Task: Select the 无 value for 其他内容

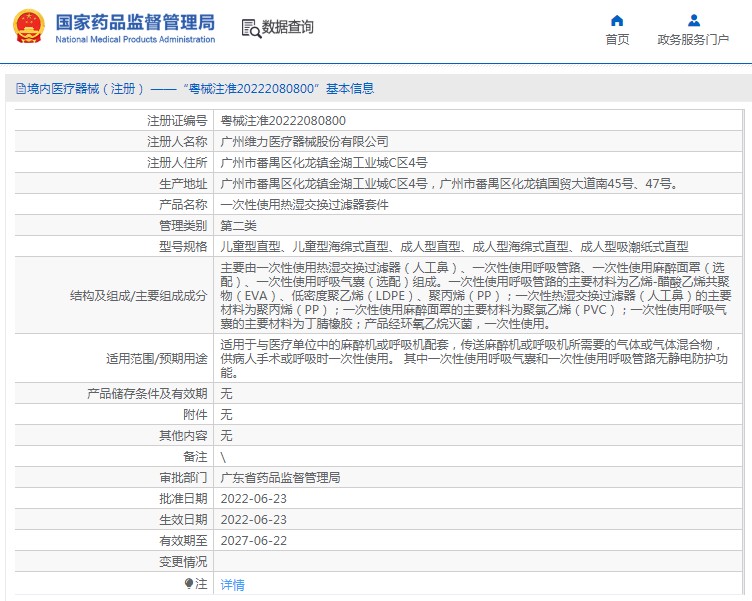Action: coord(226,436)
